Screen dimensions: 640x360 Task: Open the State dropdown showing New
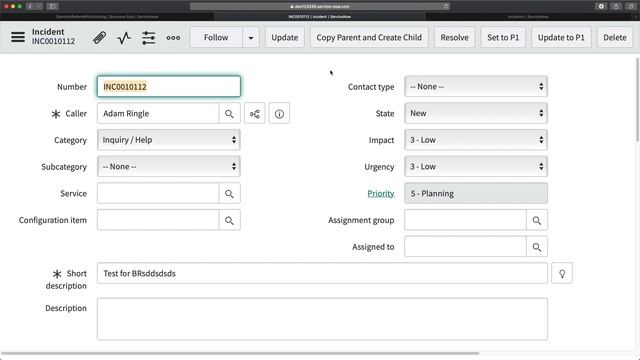click(x=476, y=113)
